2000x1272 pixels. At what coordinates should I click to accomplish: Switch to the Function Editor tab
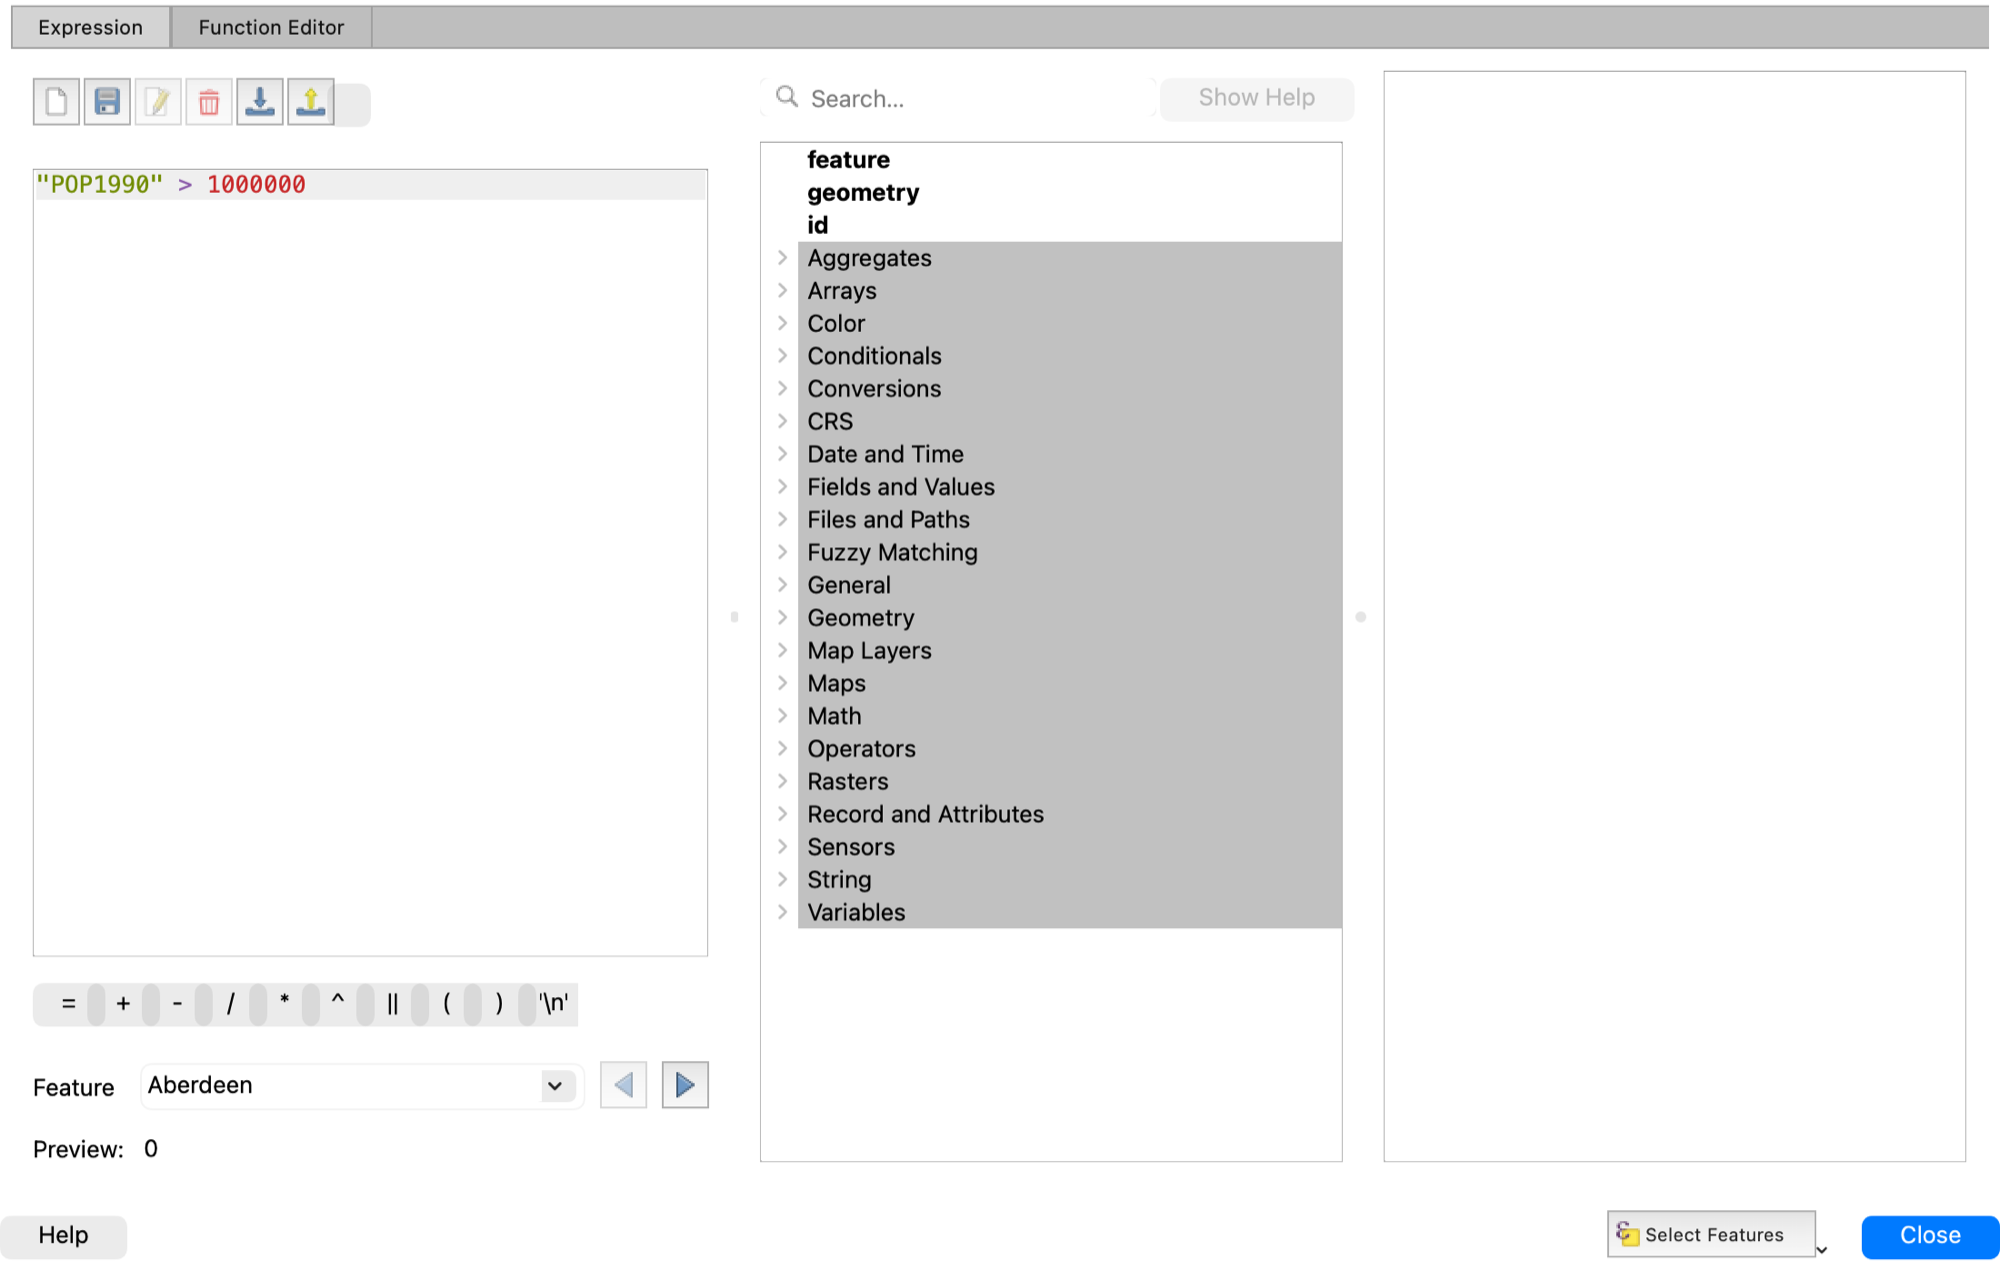(271, 28)
